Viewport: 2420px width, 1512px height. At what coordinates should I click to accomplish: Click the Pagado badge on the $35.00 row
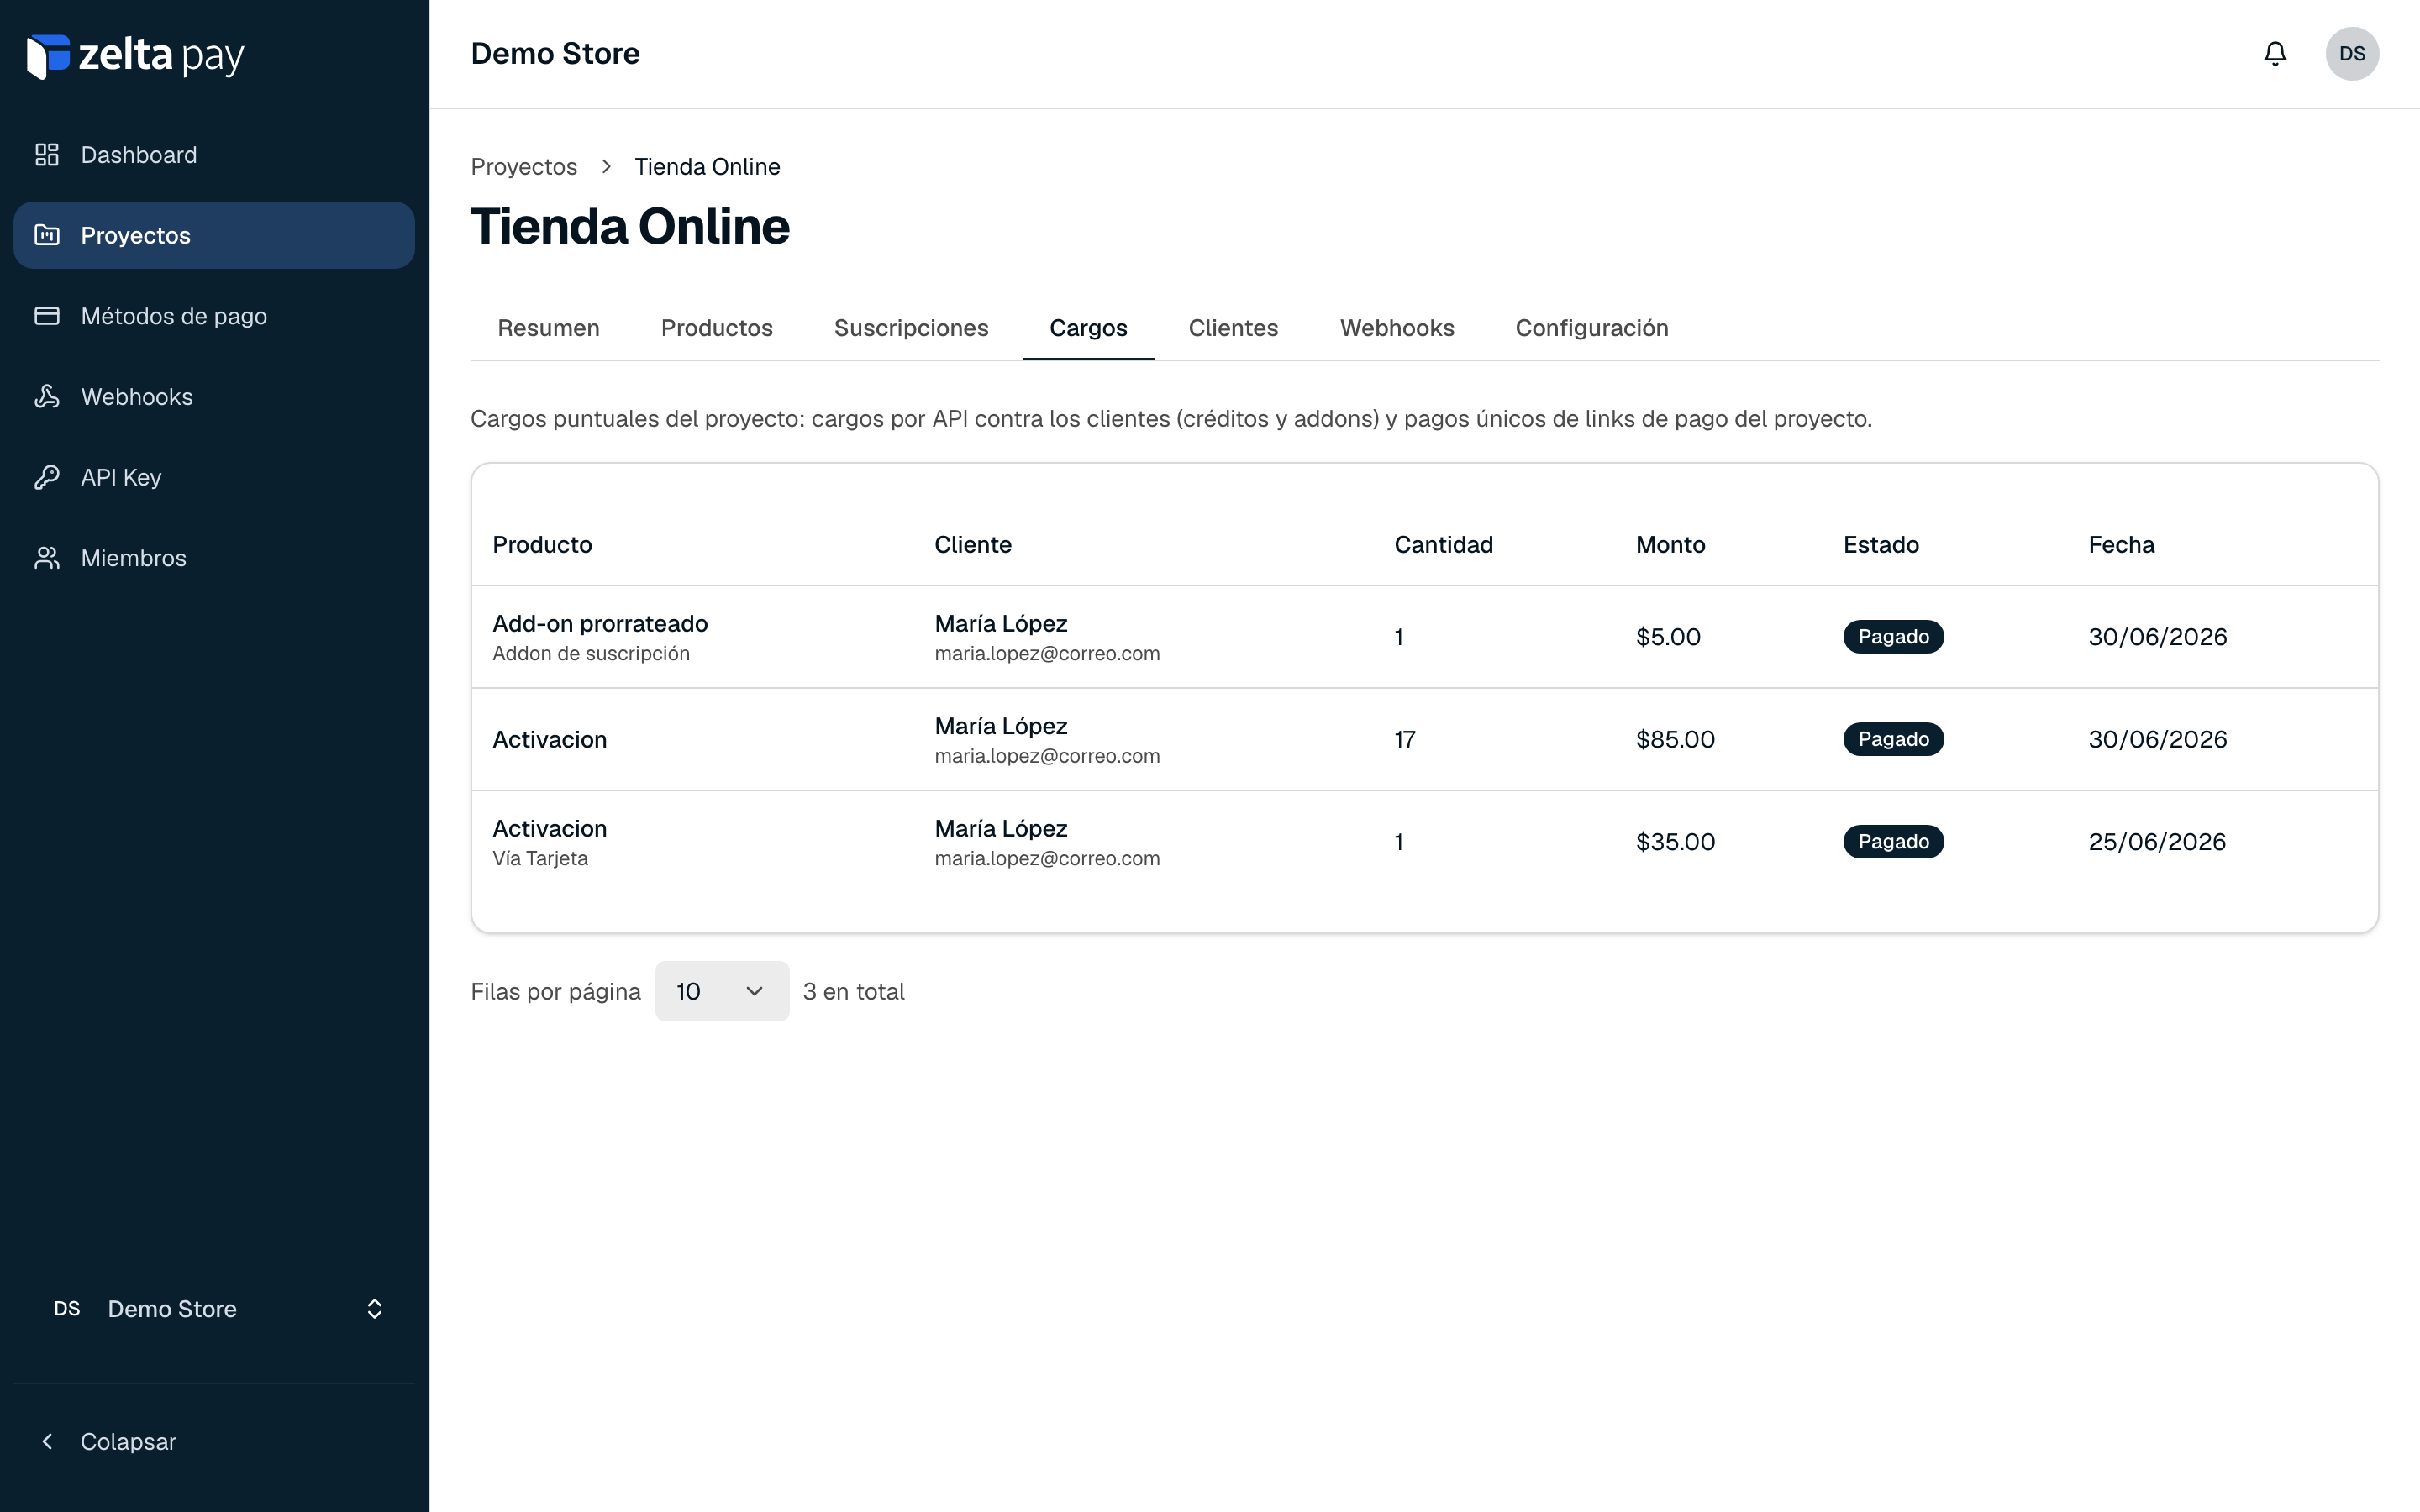tap(1893, 842)
